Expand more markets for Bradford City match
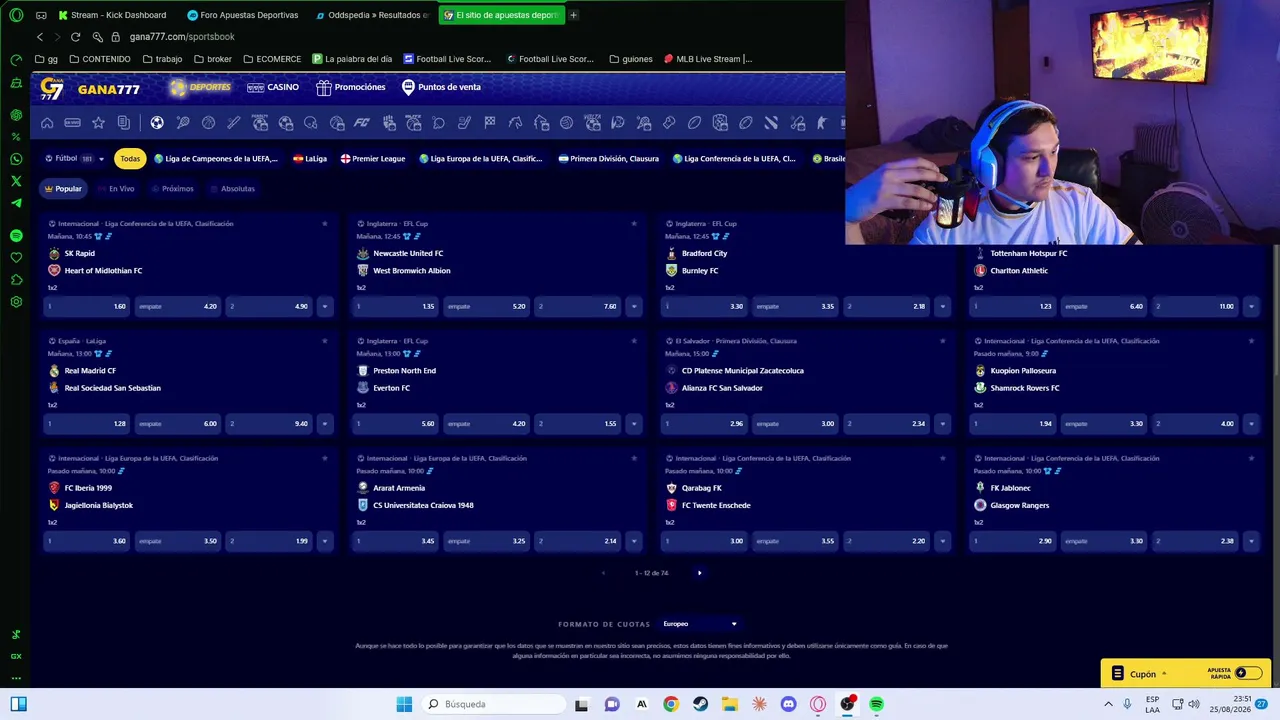 pyautogui.click(x=942, y=306)
